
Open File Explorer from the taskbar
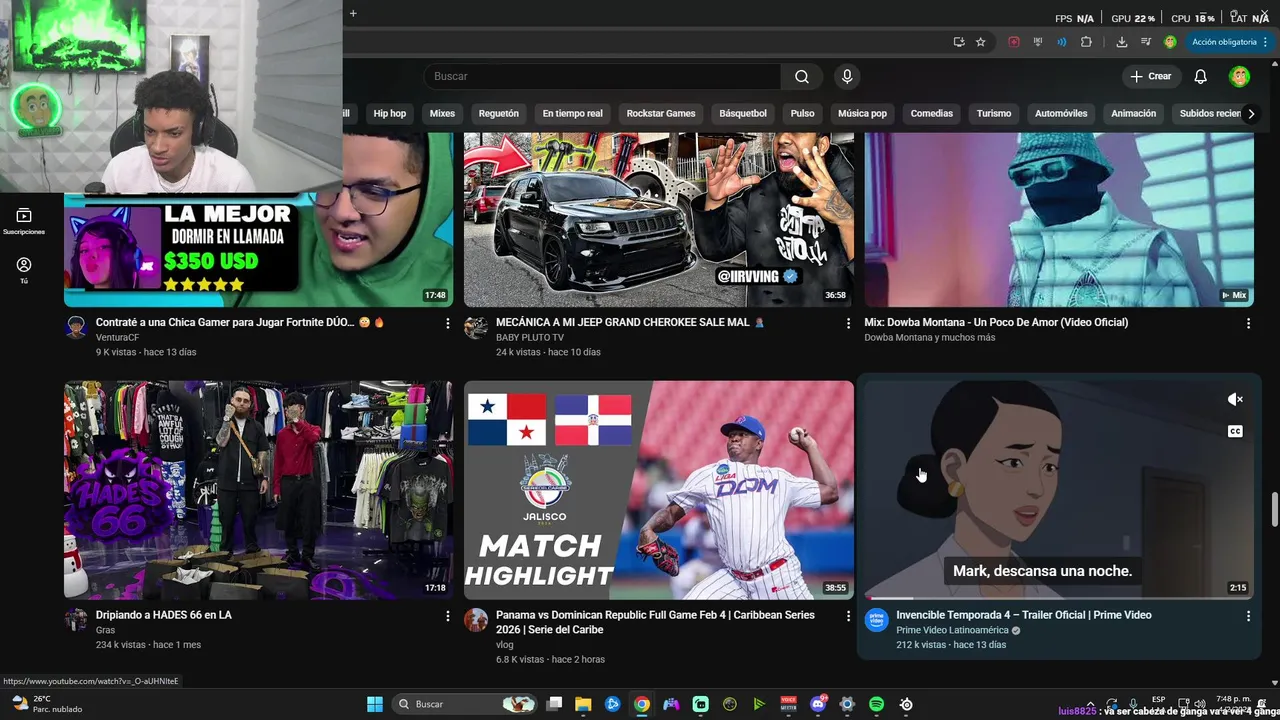point(583,704)
